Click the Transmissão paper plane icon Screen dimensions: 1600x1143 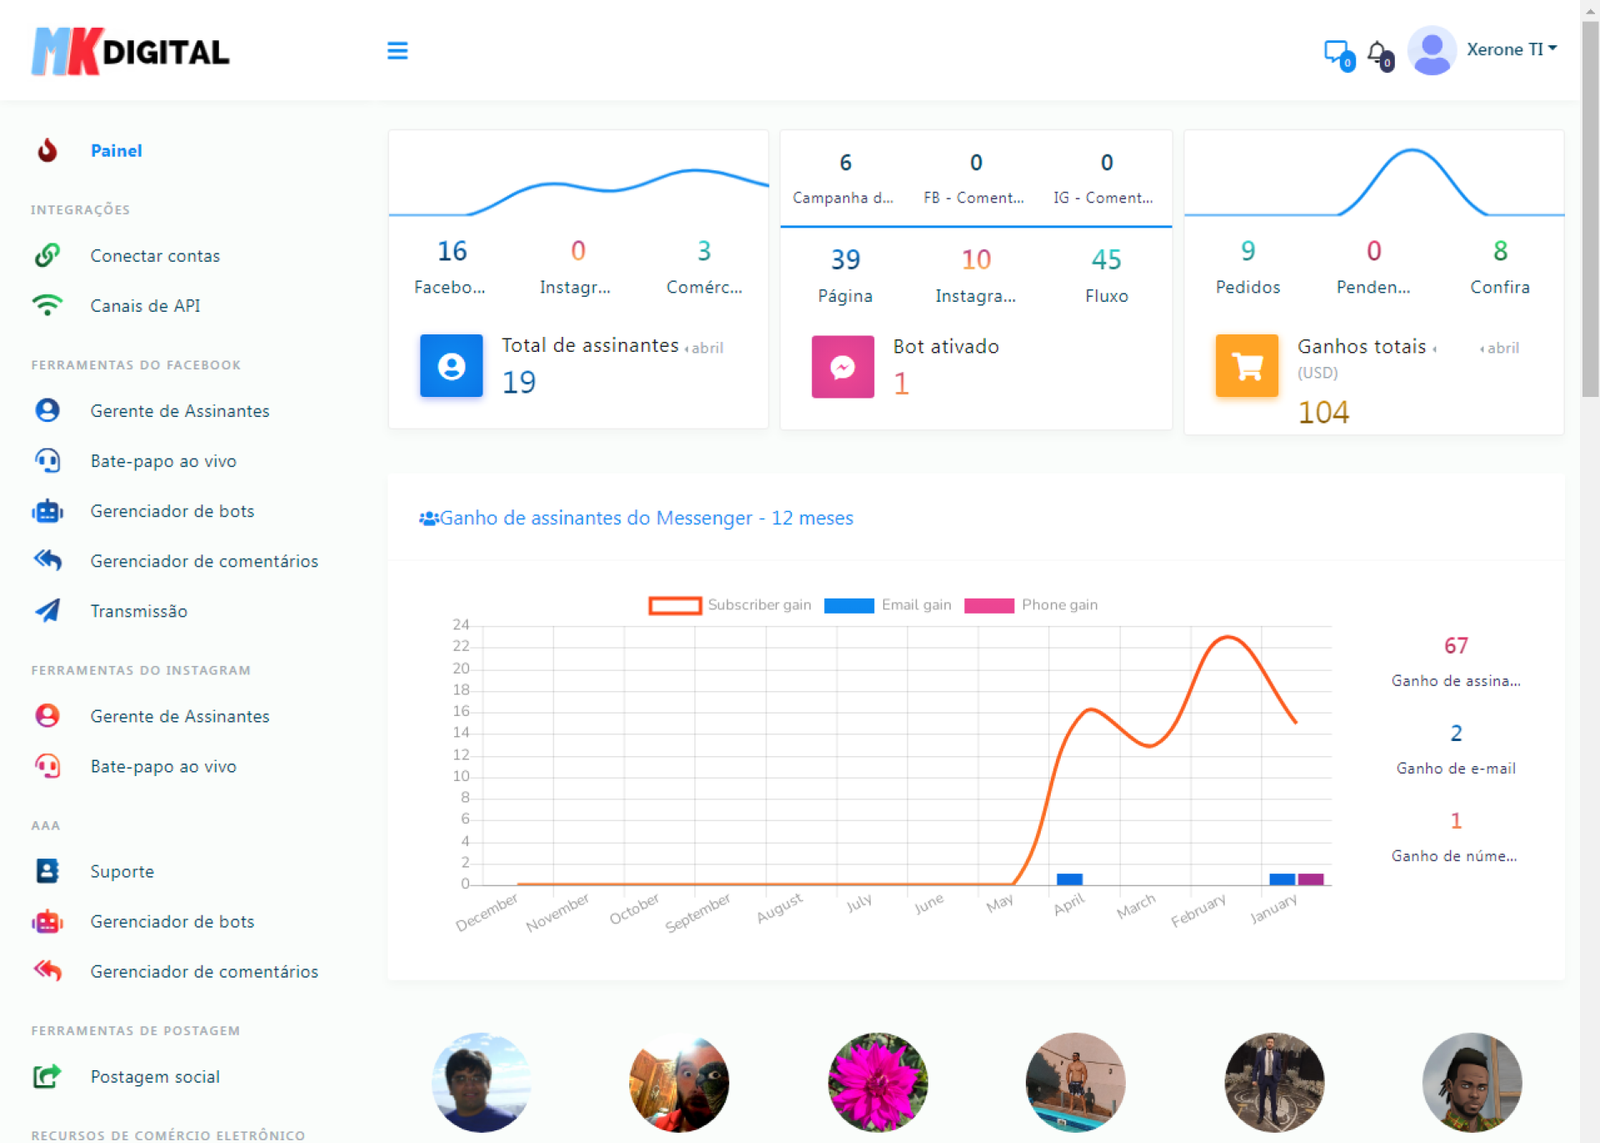[x=47, y=611]
